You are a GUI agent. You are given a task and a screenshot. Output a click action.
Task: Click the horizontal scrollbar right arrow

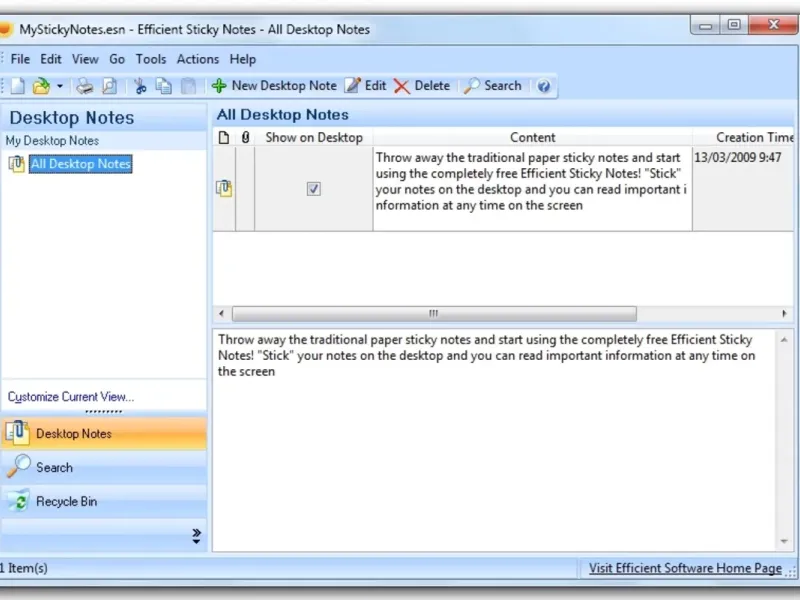coord(785,313)
